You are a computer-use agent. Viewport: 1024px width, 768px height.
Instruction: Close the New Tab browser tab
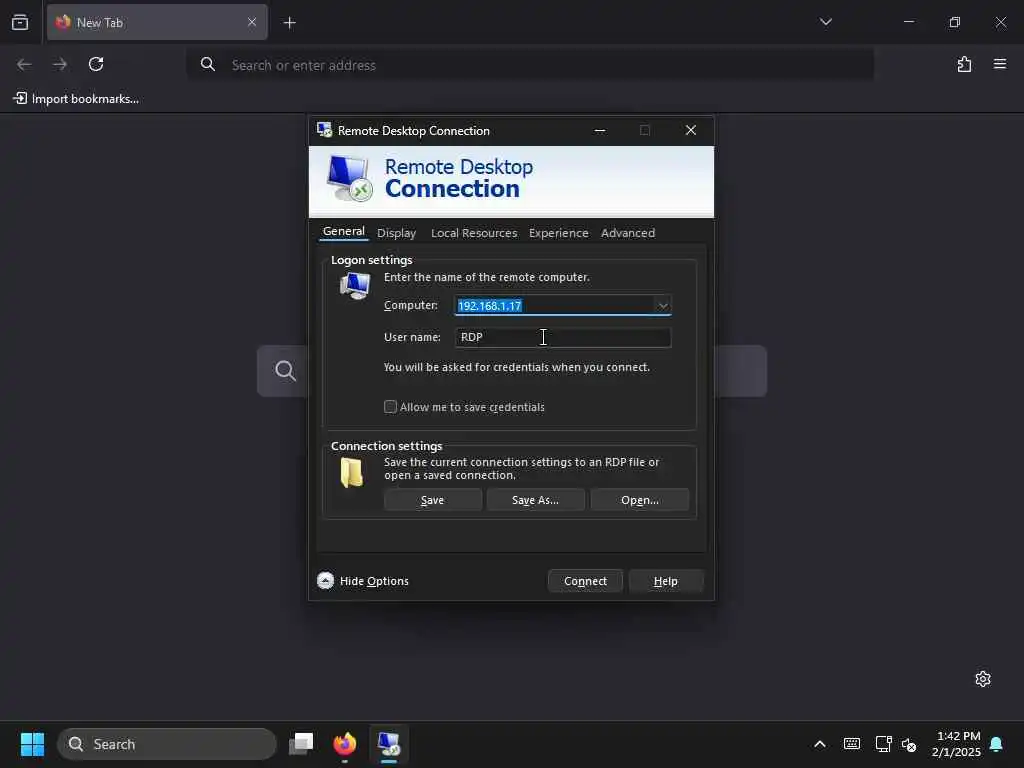point(252,22)
